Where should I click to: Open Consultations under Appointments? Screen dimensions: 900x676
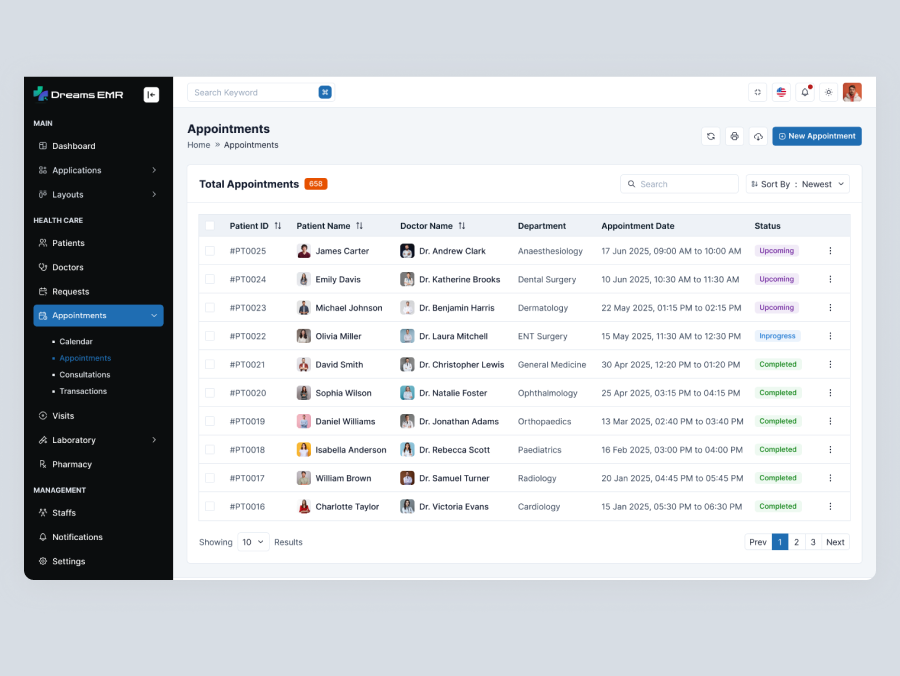84,375
